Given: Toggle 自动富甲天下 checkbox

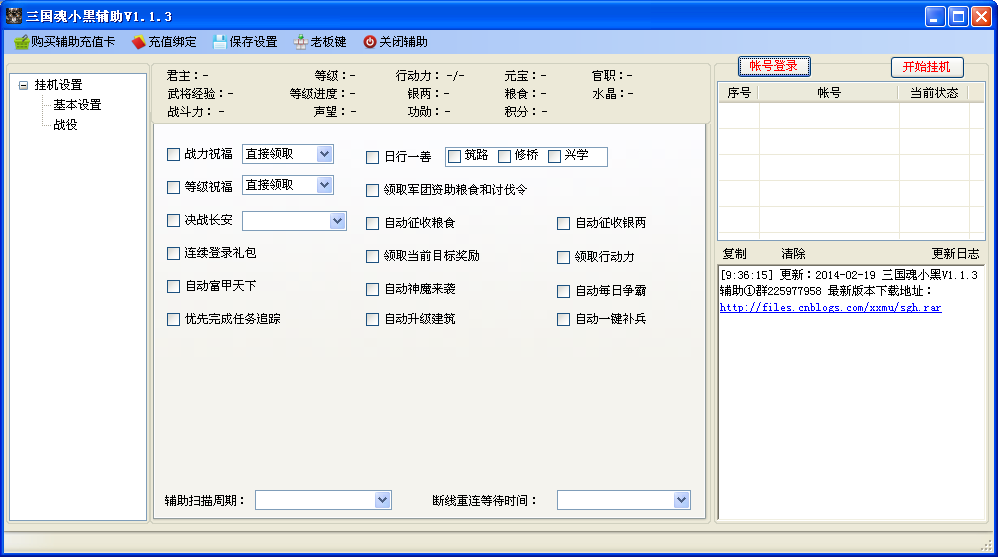Looking at the screenshot, I should [x=173, y=286].
